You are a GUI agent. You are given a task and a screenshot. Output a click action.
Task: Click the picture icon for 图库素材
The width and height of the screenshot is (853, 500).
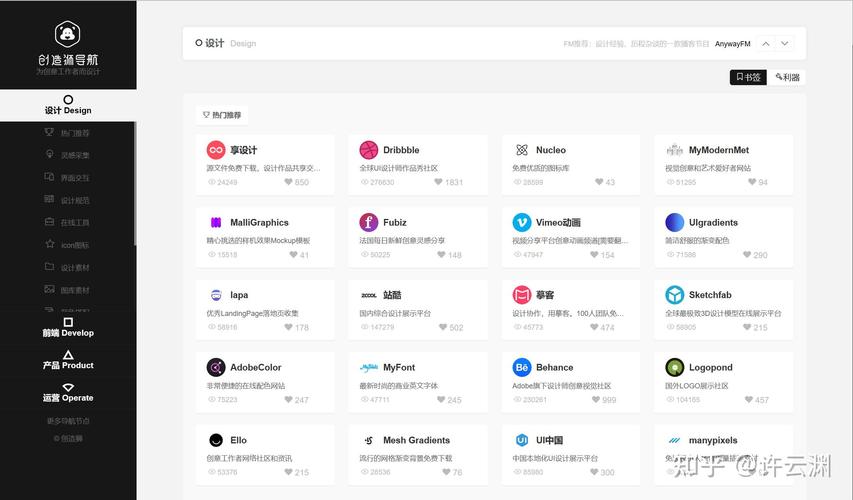[50, 289]
